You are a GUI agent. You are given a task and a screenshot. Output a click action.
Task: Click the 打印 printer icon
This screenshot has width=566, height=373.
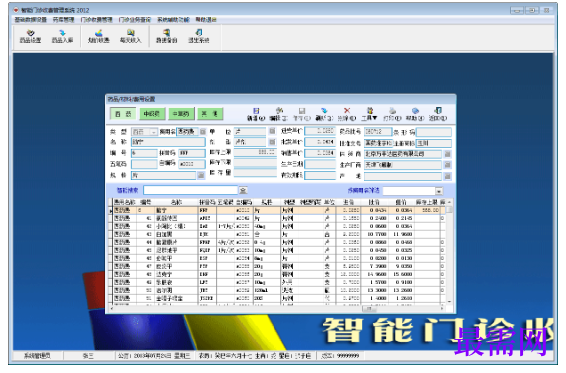392,114
